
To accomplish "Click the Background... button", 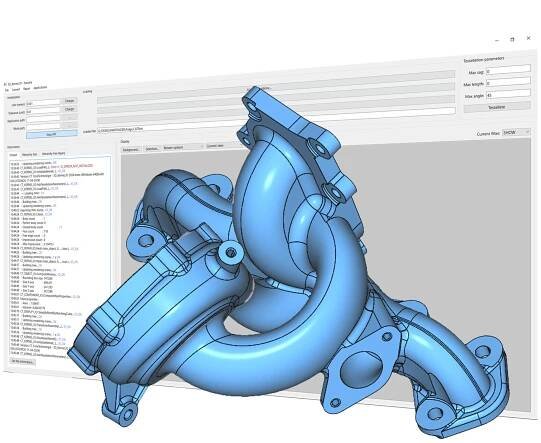I will (131, 149).
